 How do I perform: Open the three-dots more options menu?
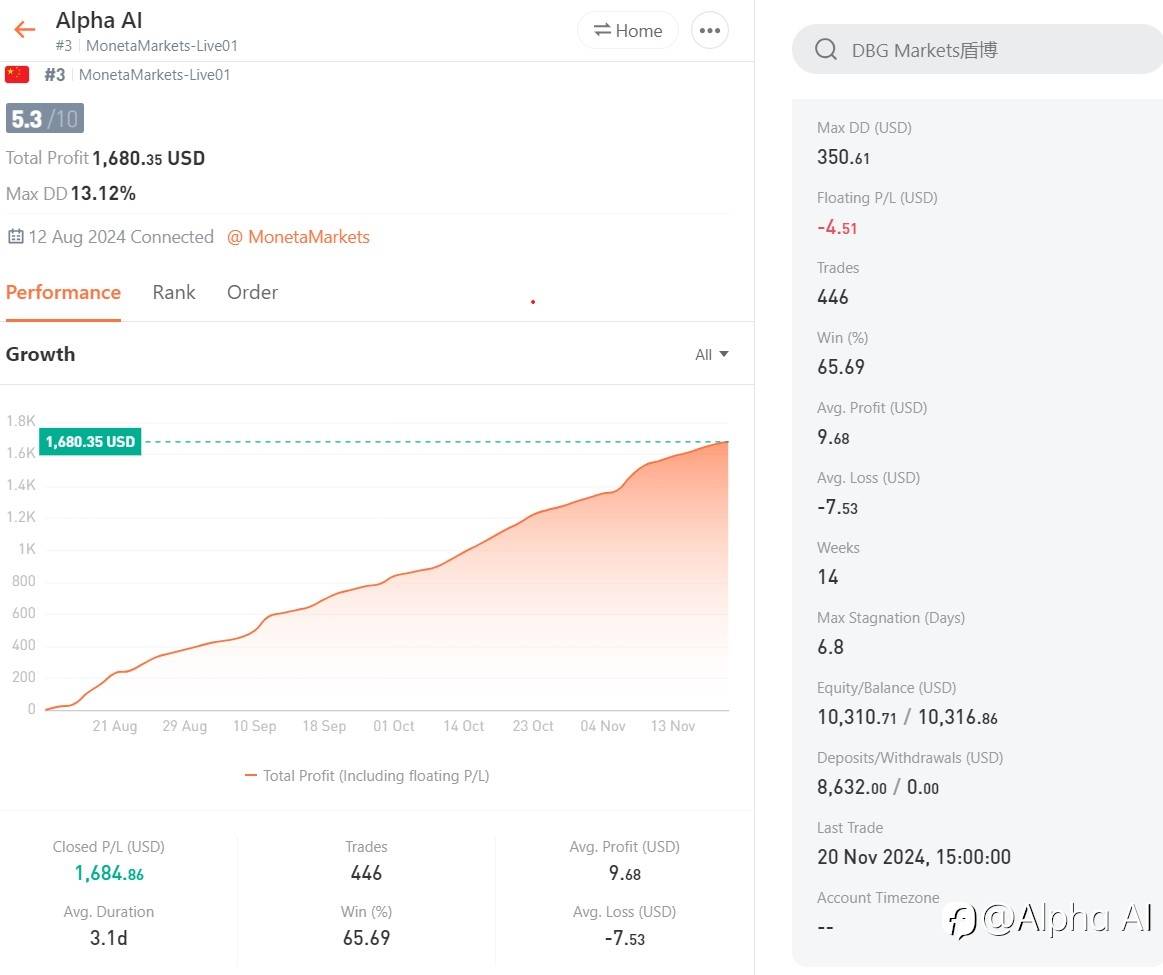coord(710,30)
